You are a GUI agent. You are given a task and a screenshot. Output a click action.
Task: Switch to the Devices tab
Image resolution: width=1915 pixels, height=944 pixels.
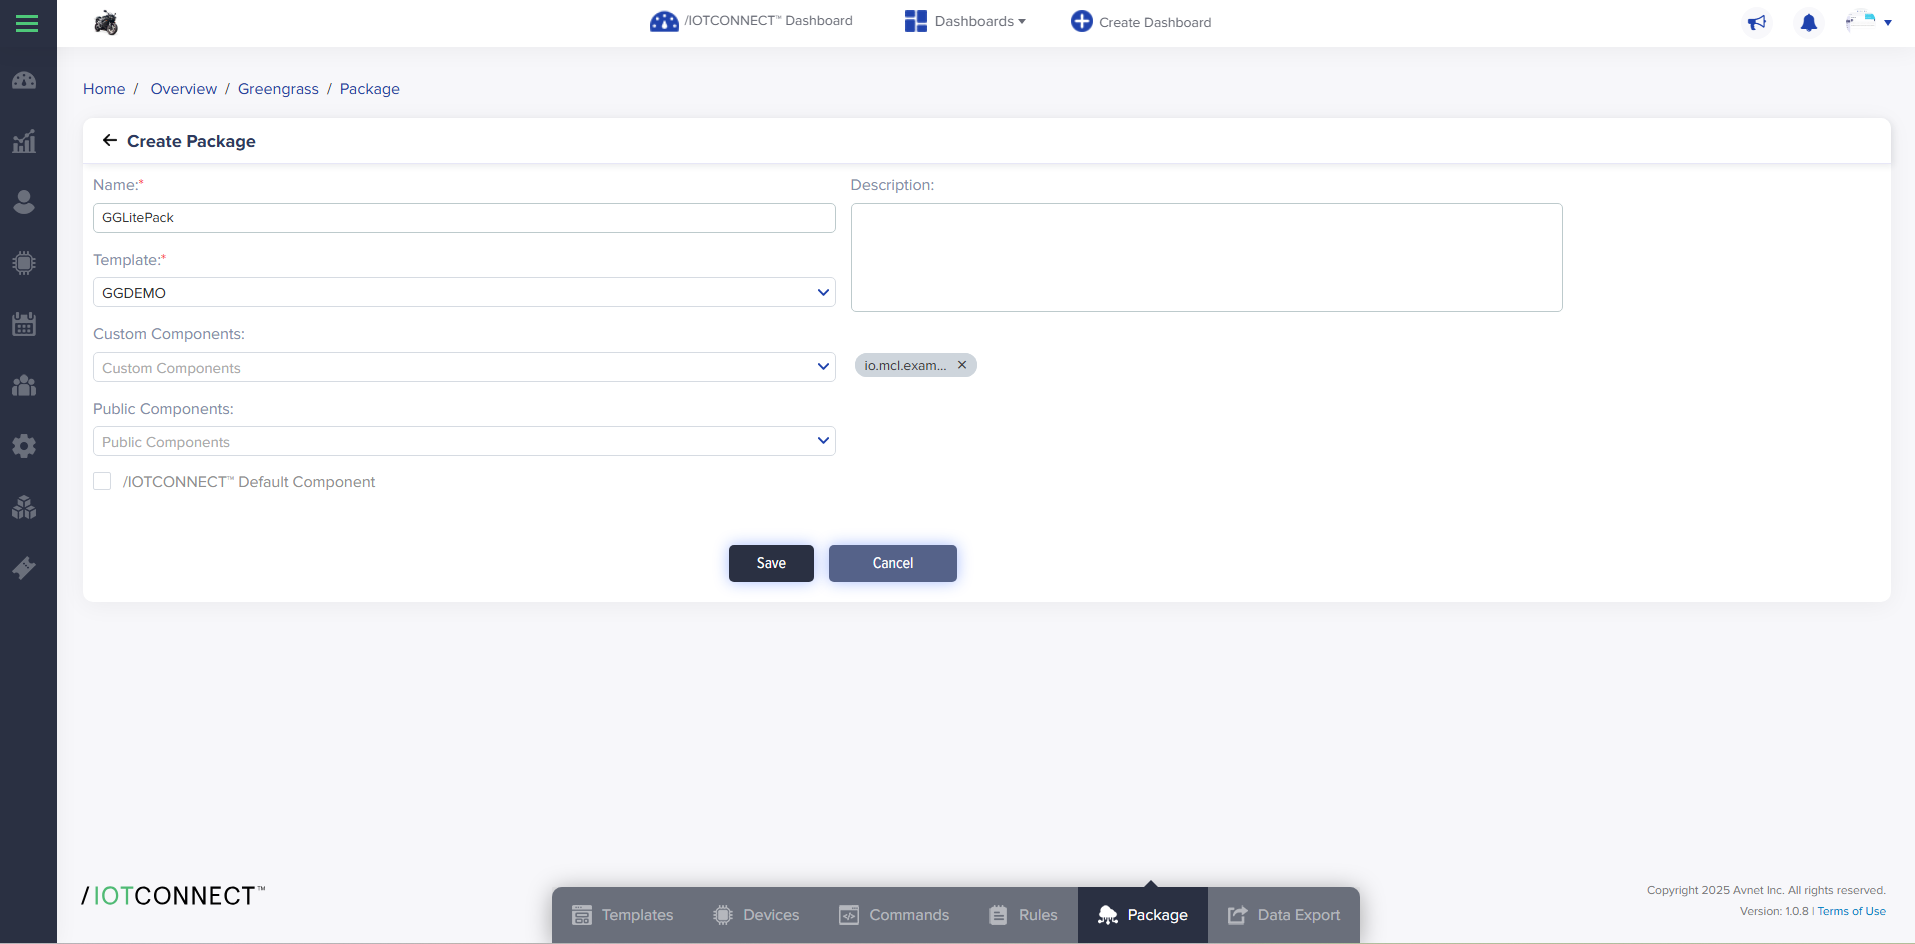coord(756,915)
